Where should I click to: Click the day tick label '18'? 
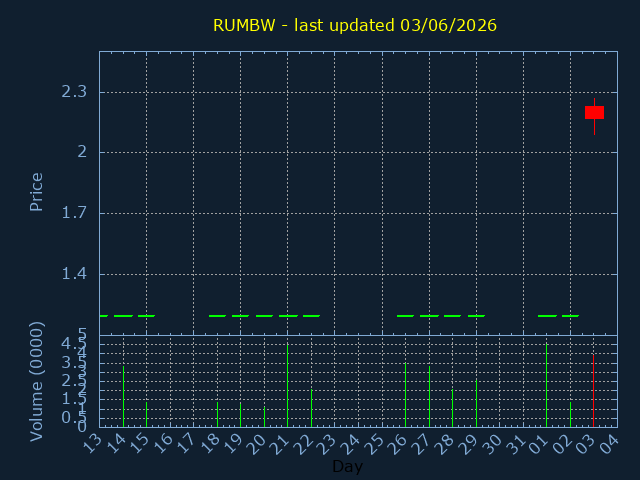[x=210, y=443]
